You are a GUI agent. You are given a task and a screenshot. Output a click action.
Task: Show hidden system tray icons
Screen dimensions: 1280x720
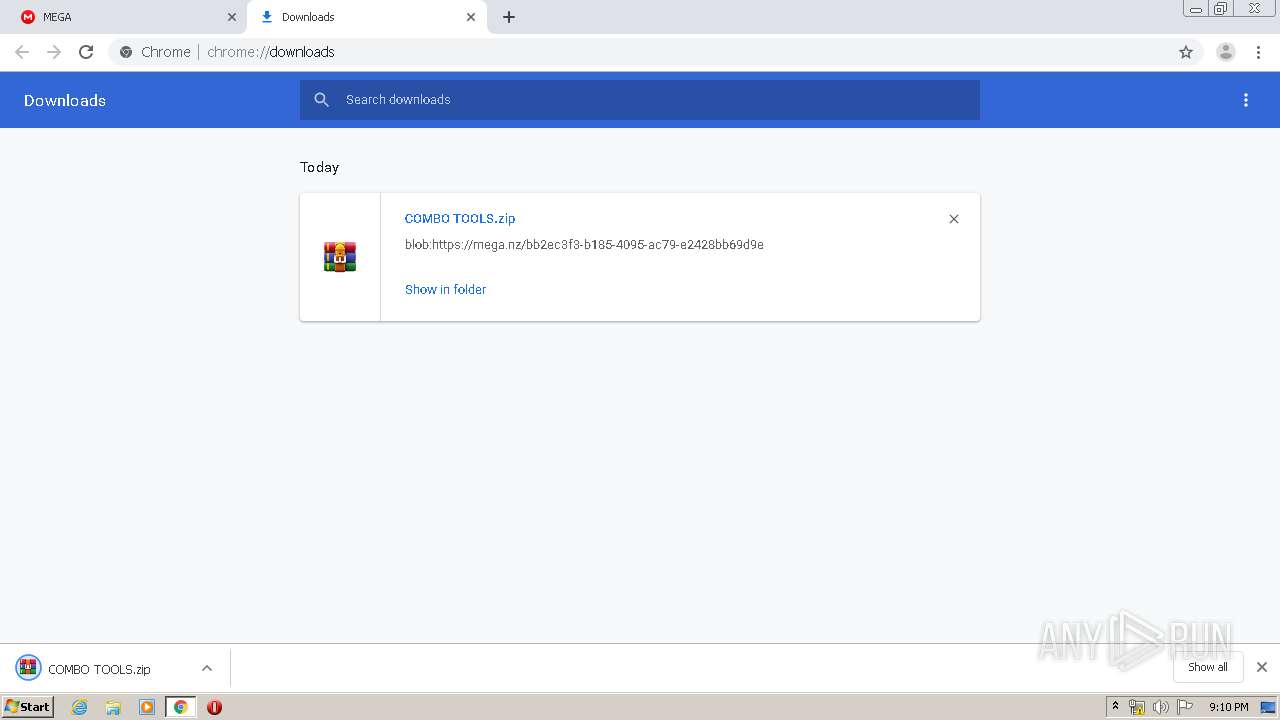tap(1116, 707)
